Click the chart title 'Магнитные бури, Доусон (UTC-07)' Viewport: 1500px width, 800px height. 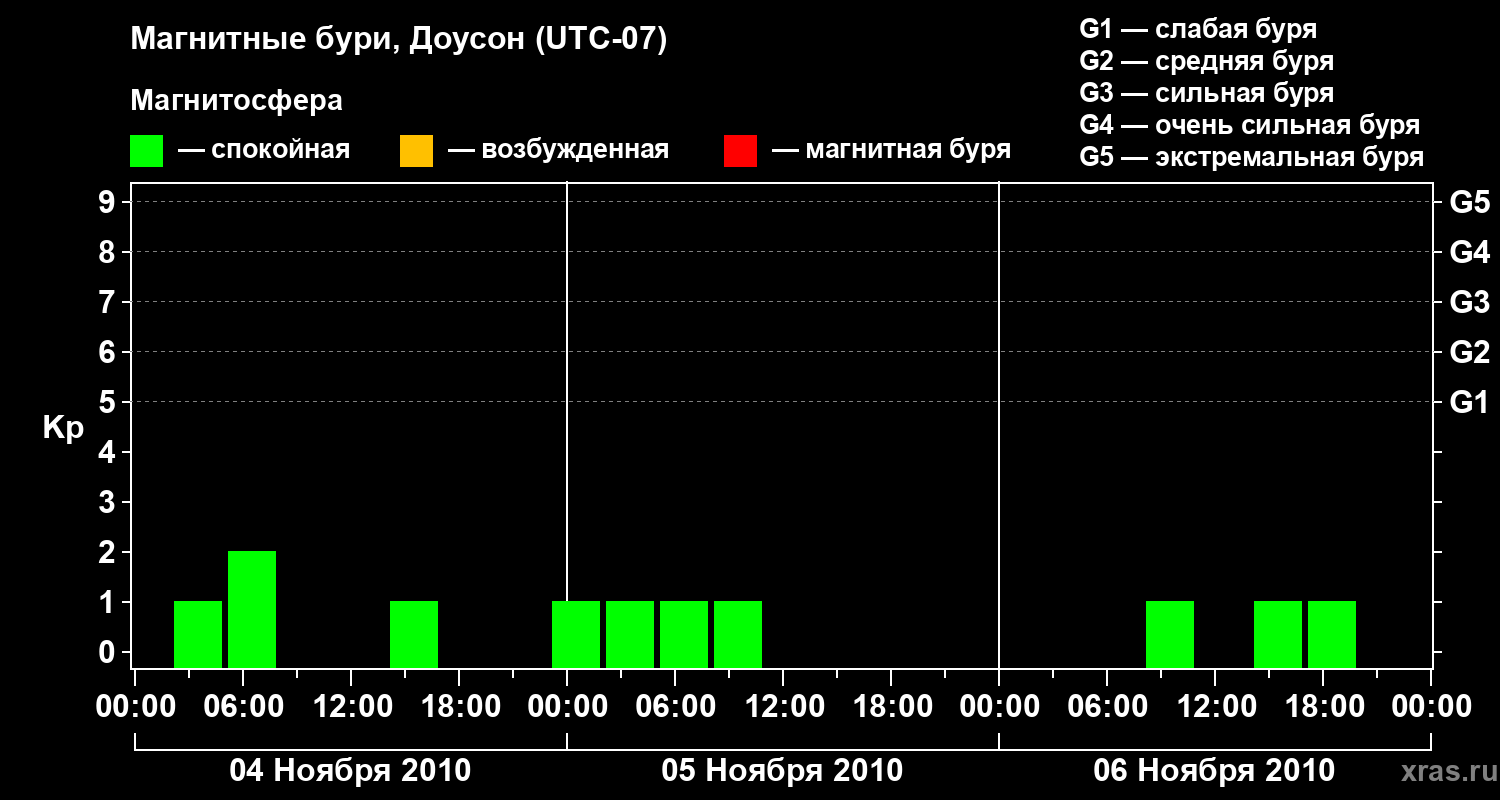[398, 41]
